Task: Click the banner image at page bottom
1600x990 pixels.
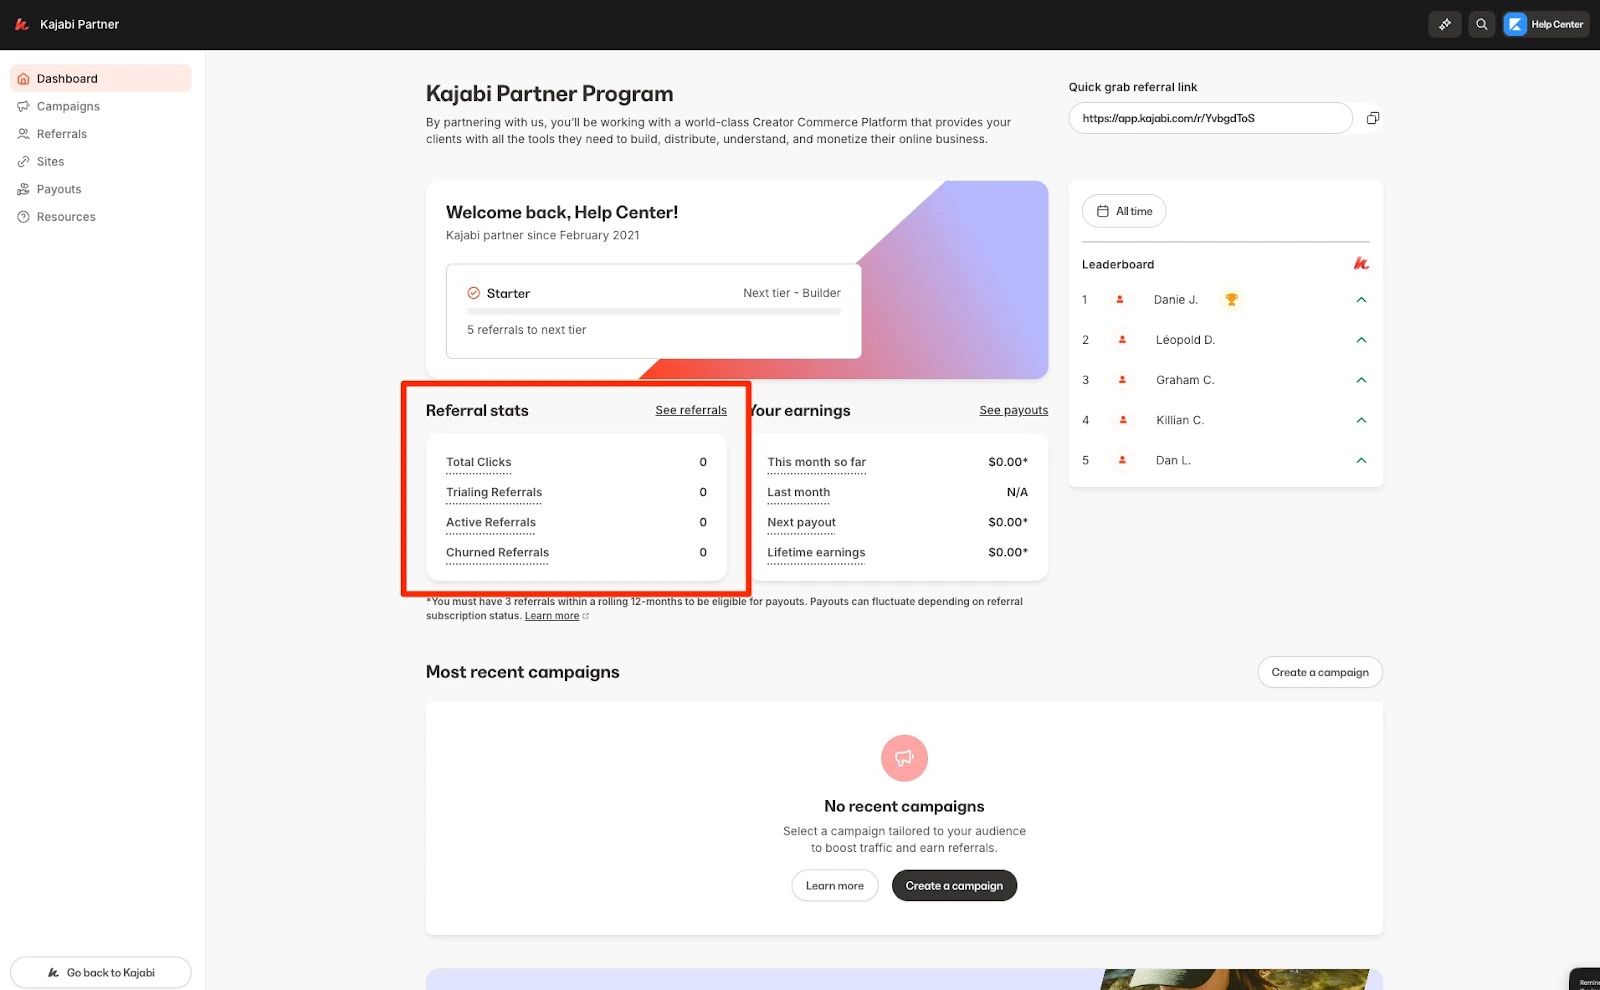Action: pos(904,979)
